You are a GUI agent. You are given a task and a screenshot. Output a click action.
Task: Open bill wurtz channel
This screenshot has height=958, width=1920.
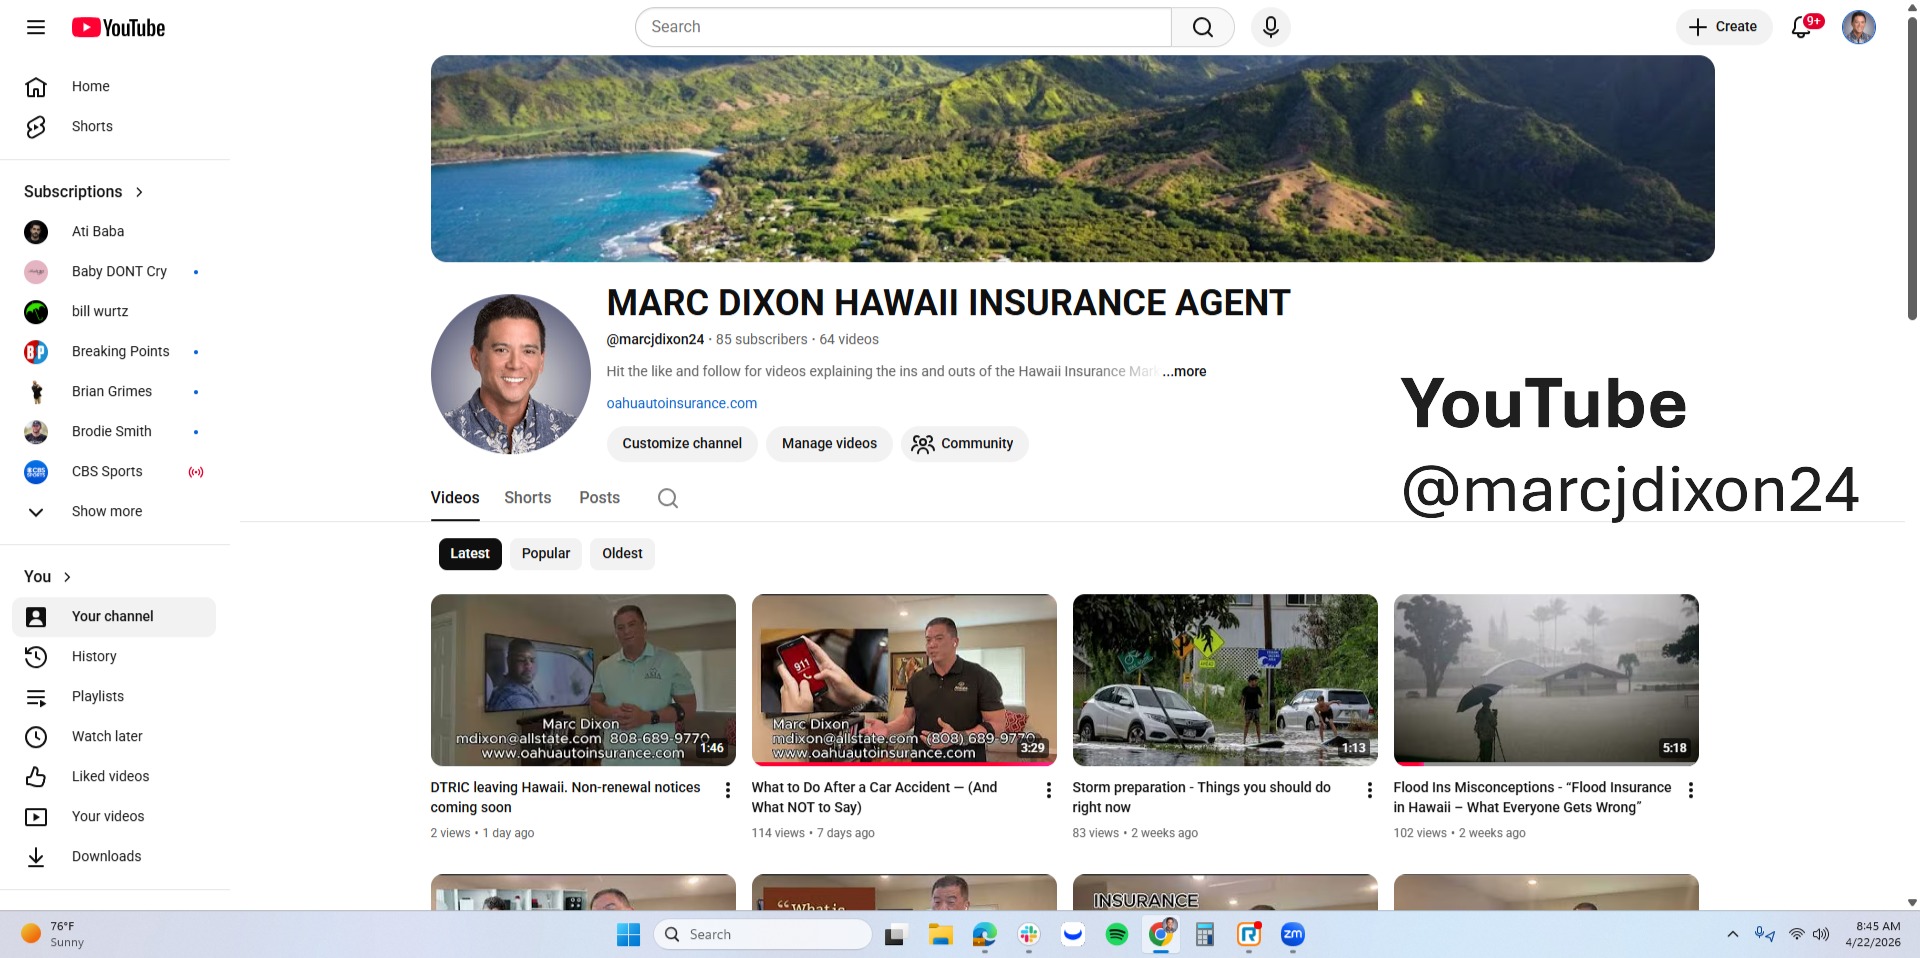[115, 312]
